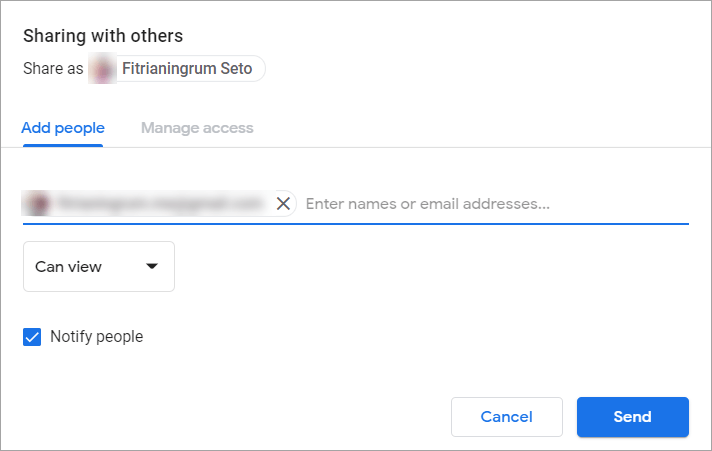This screenshot has height=451, width=712.
Task: Click the Sharing with others heading
Action: [x=103, y=36]
